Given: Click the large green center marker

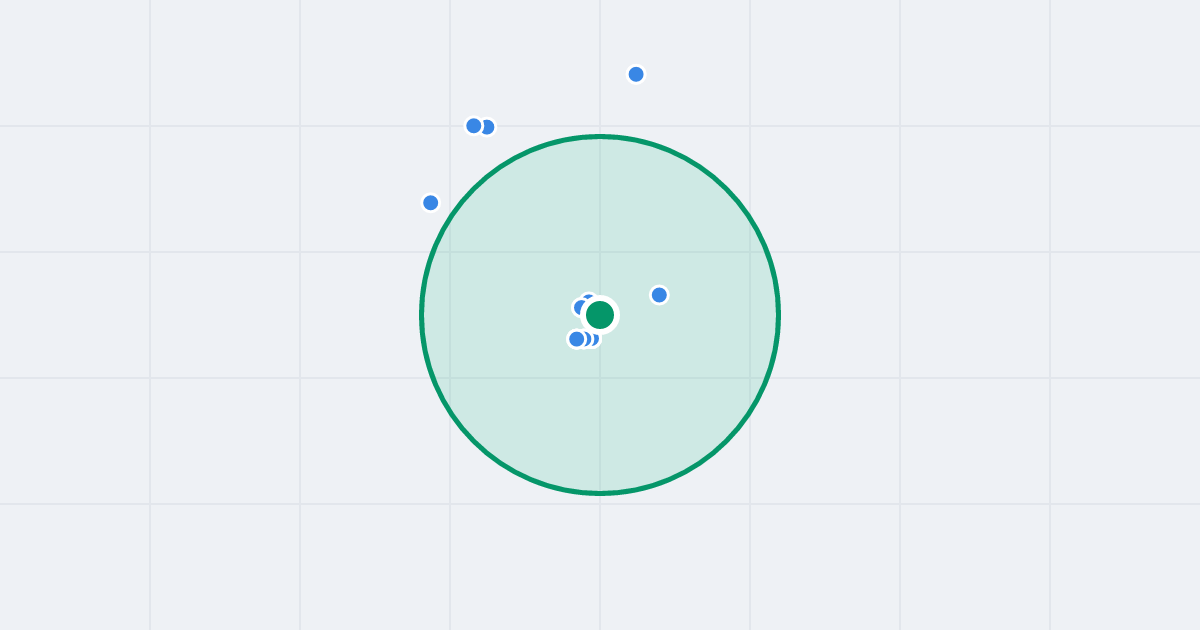Looking at the screenshot, I should click(600, 315).
